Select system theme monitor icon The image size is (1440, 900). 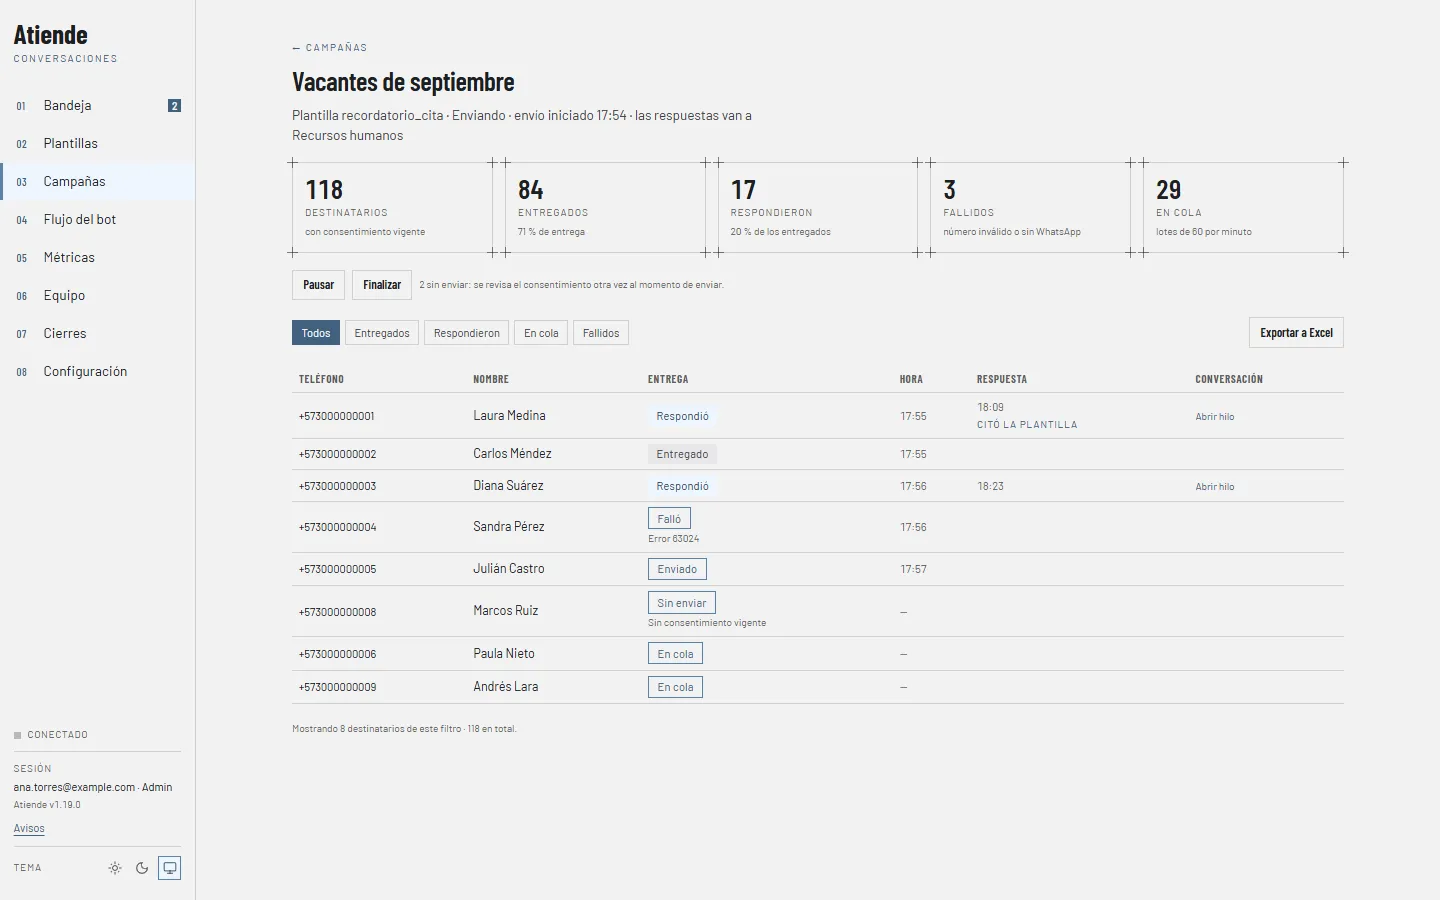tap(170, 868)
